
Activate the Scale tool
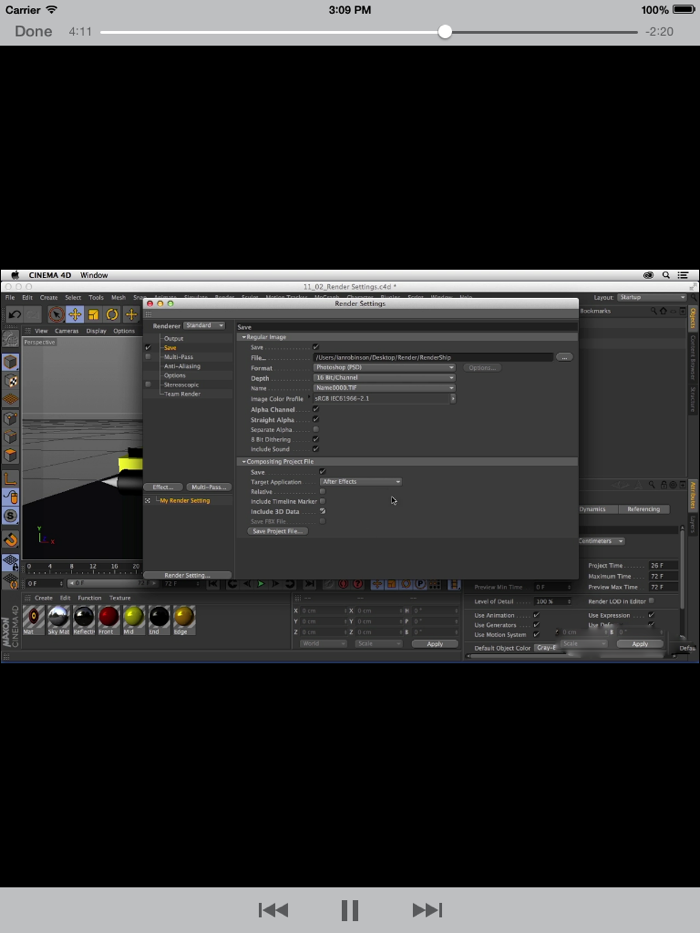coord(93,314)
